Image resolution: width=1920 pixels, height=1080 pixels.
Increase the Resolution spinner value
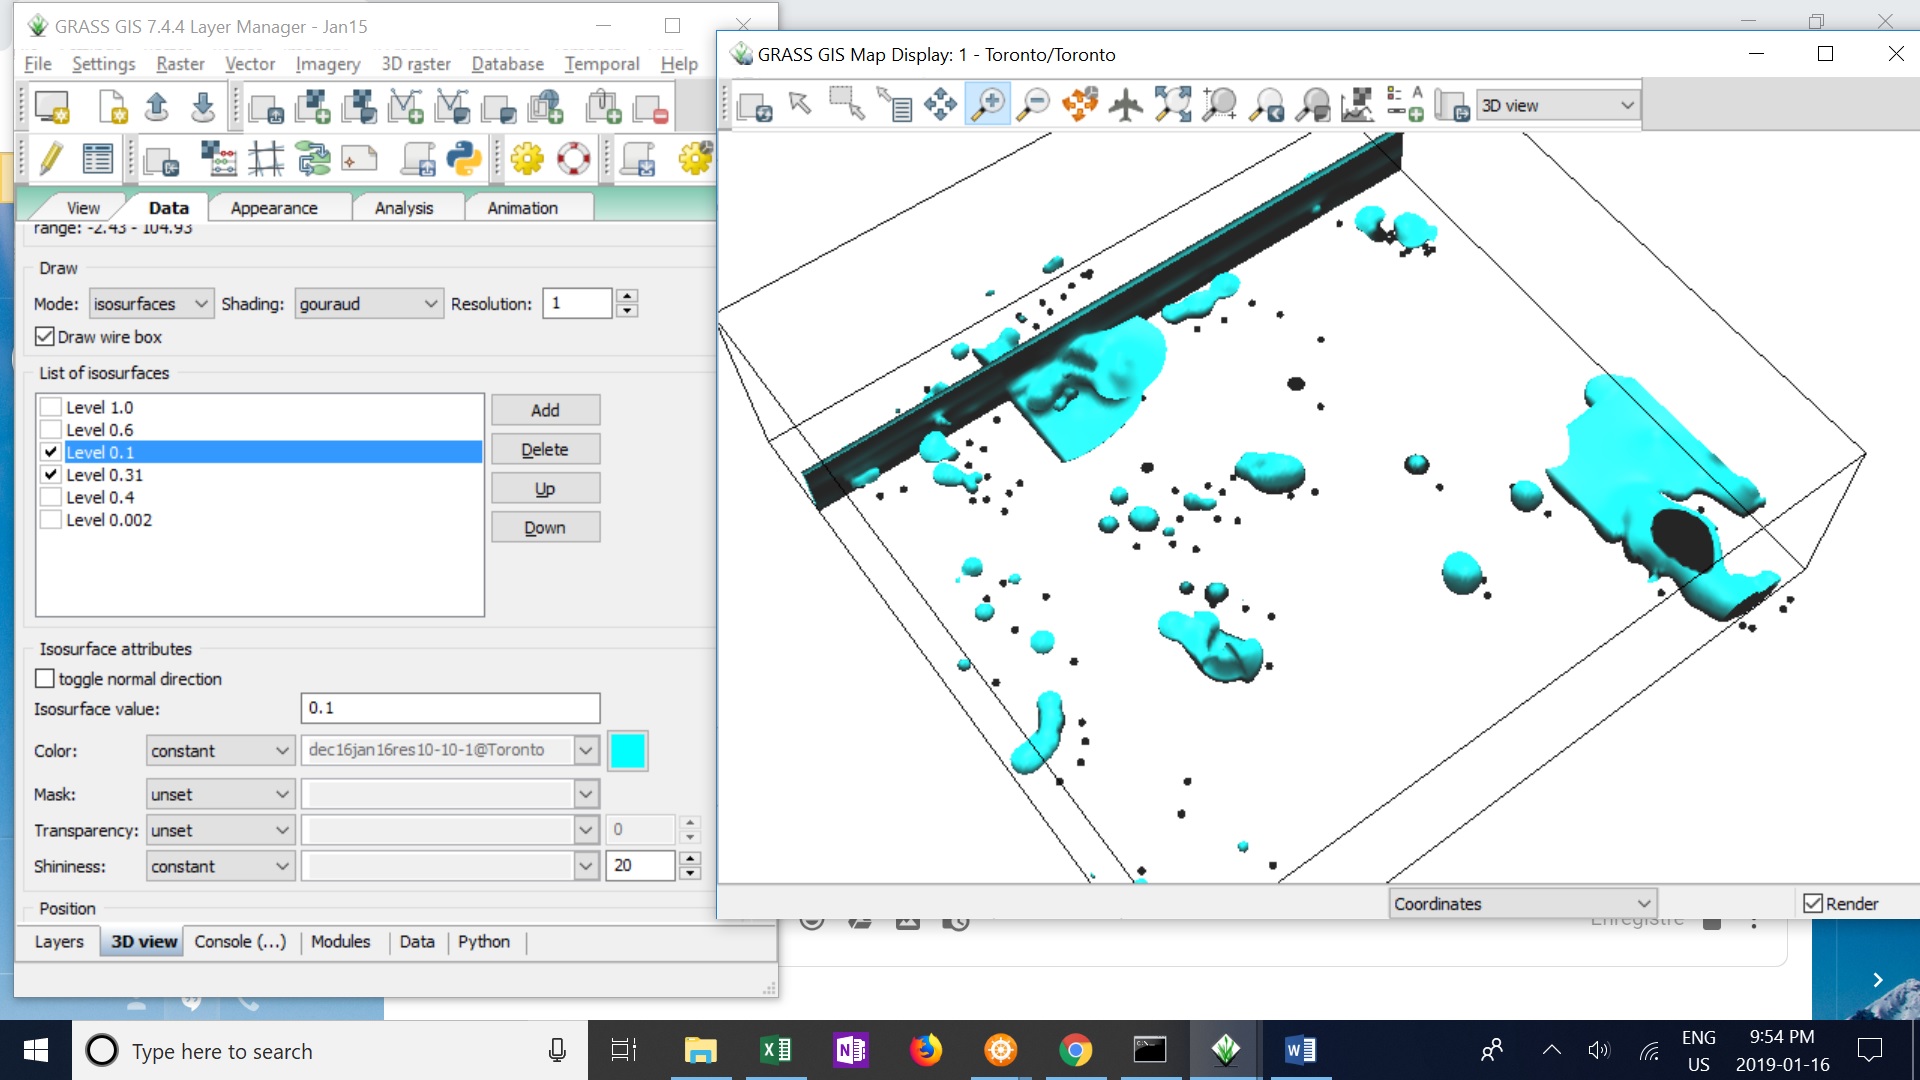(x=627, y=296)
